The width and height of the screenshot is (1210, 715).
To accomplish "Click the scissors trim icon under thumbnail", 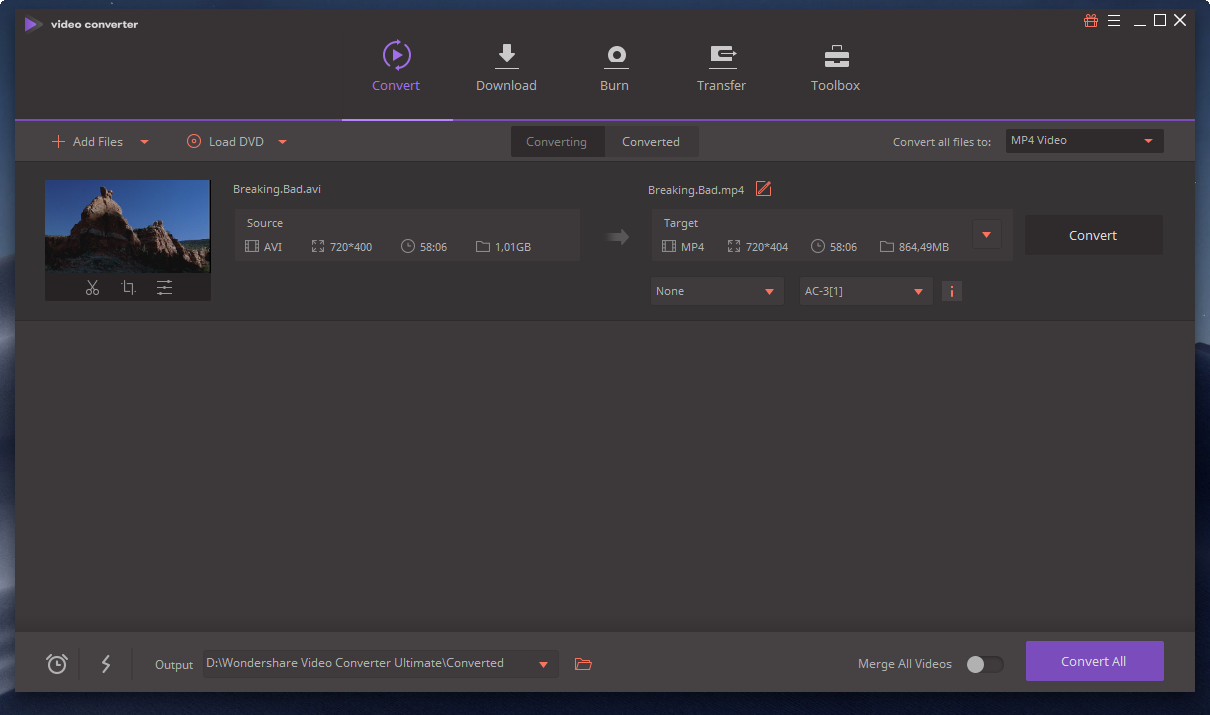I will click(92, 288).
